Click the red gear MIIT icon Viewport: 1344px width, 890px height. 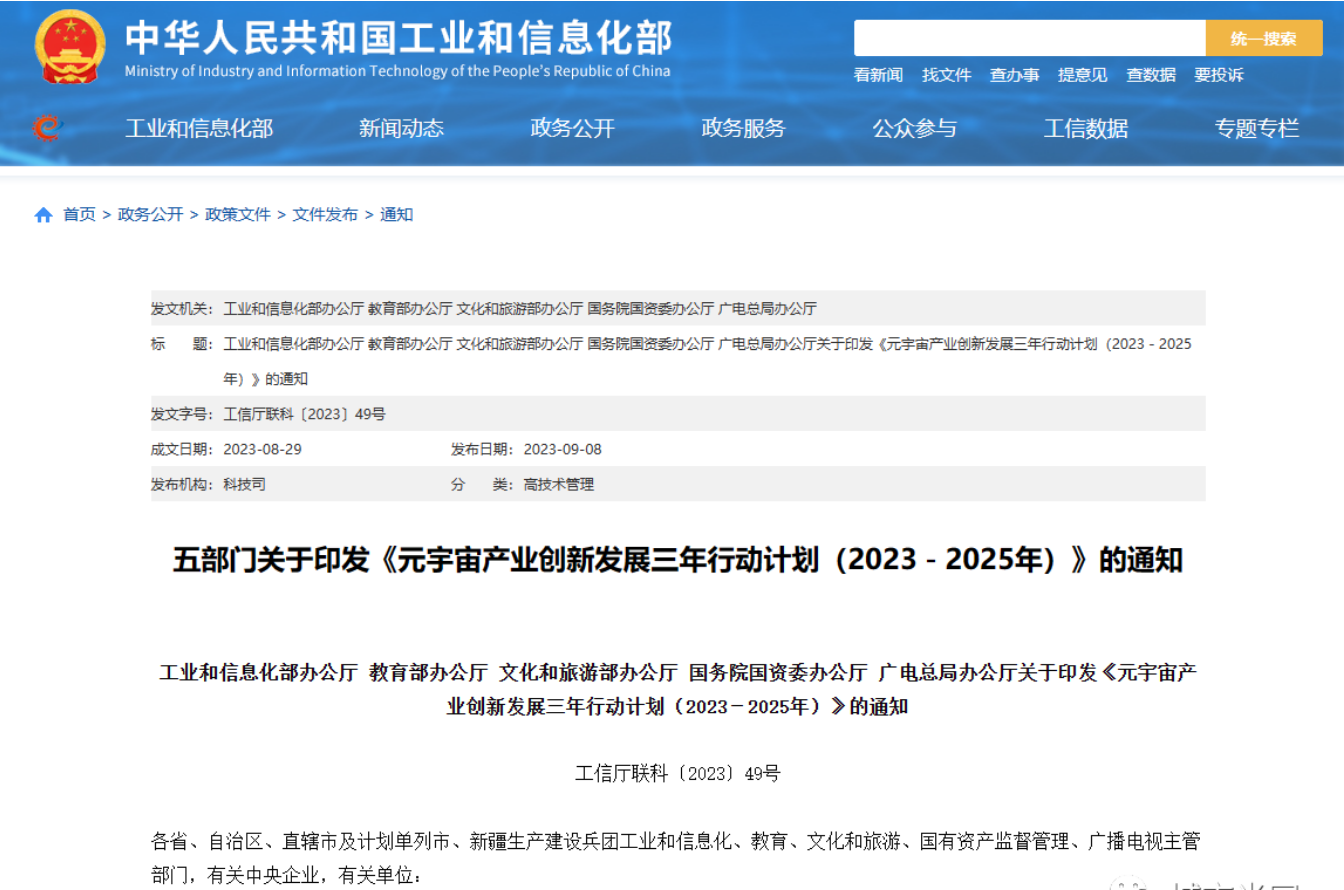point(46,128)
